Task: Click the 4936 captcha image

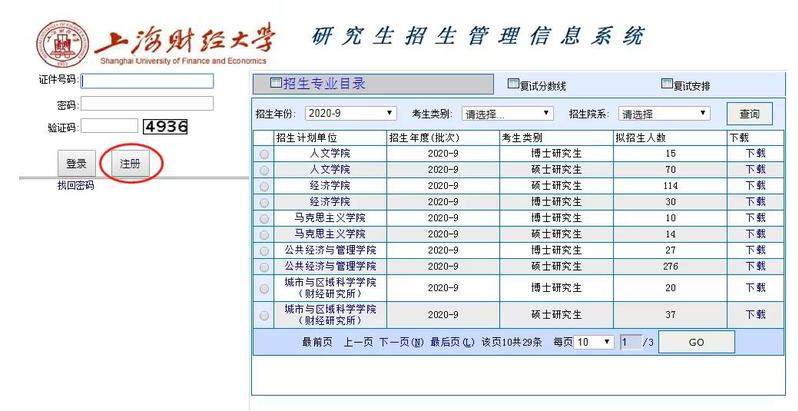Action: tap(166, 127)
